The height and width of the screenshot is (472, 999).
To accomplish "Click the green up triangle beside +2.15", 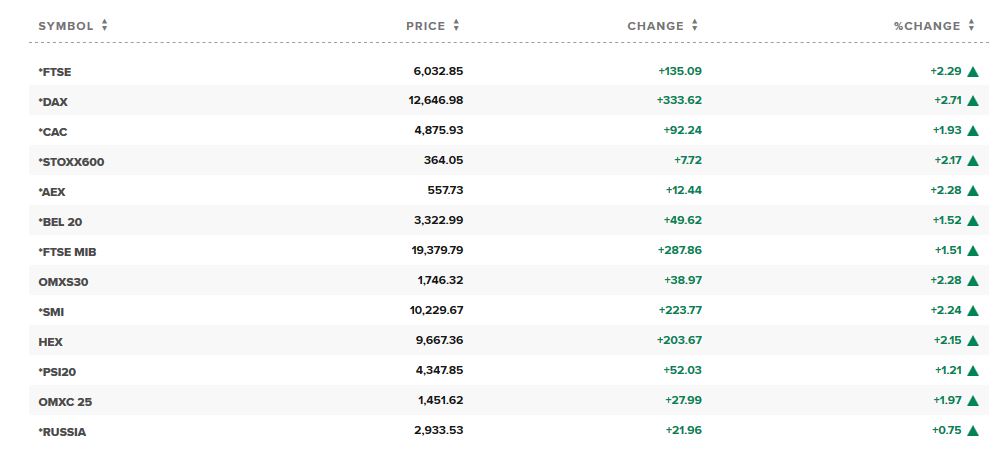I will [x=972, y=340].
